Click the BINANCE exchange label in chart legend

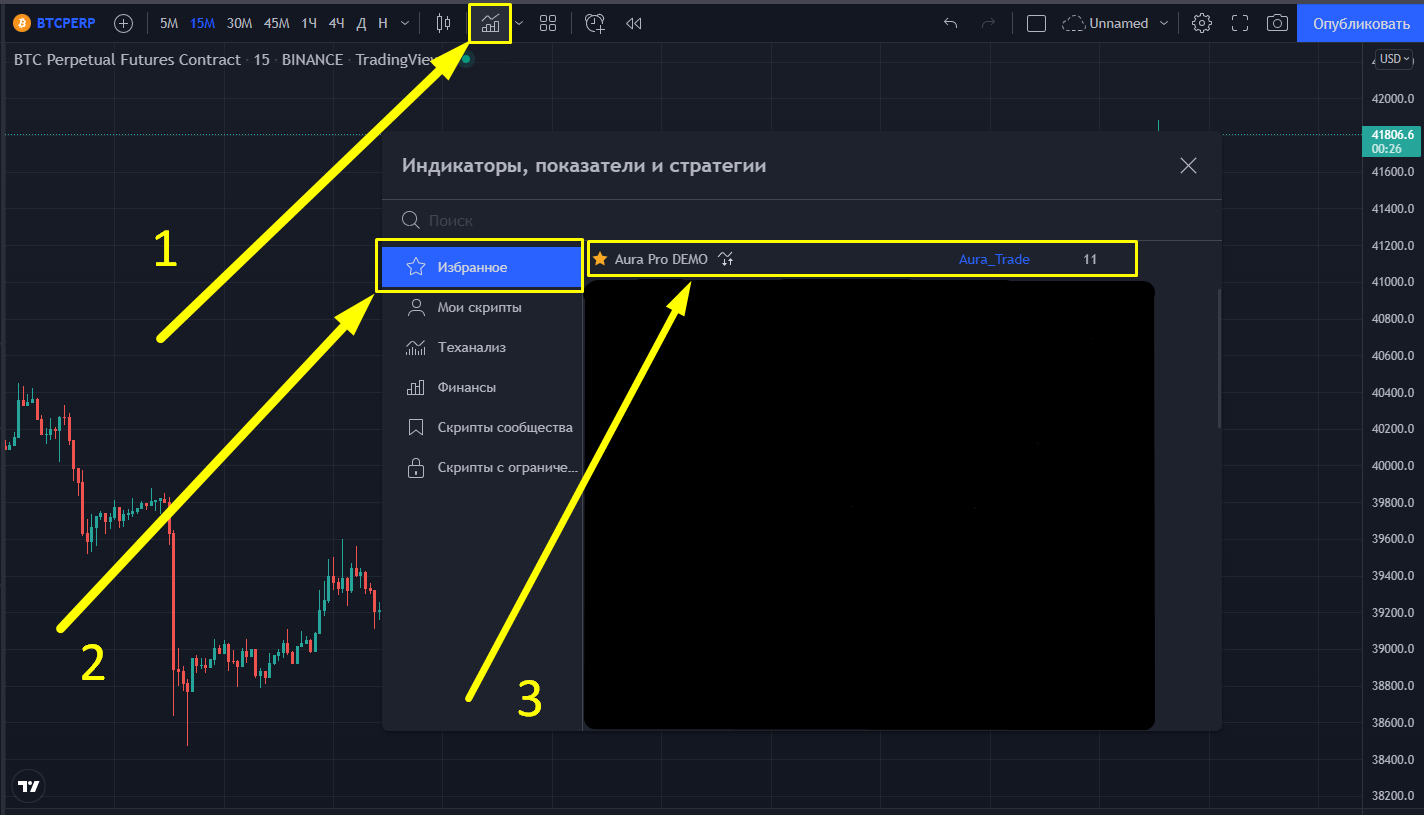312,60
